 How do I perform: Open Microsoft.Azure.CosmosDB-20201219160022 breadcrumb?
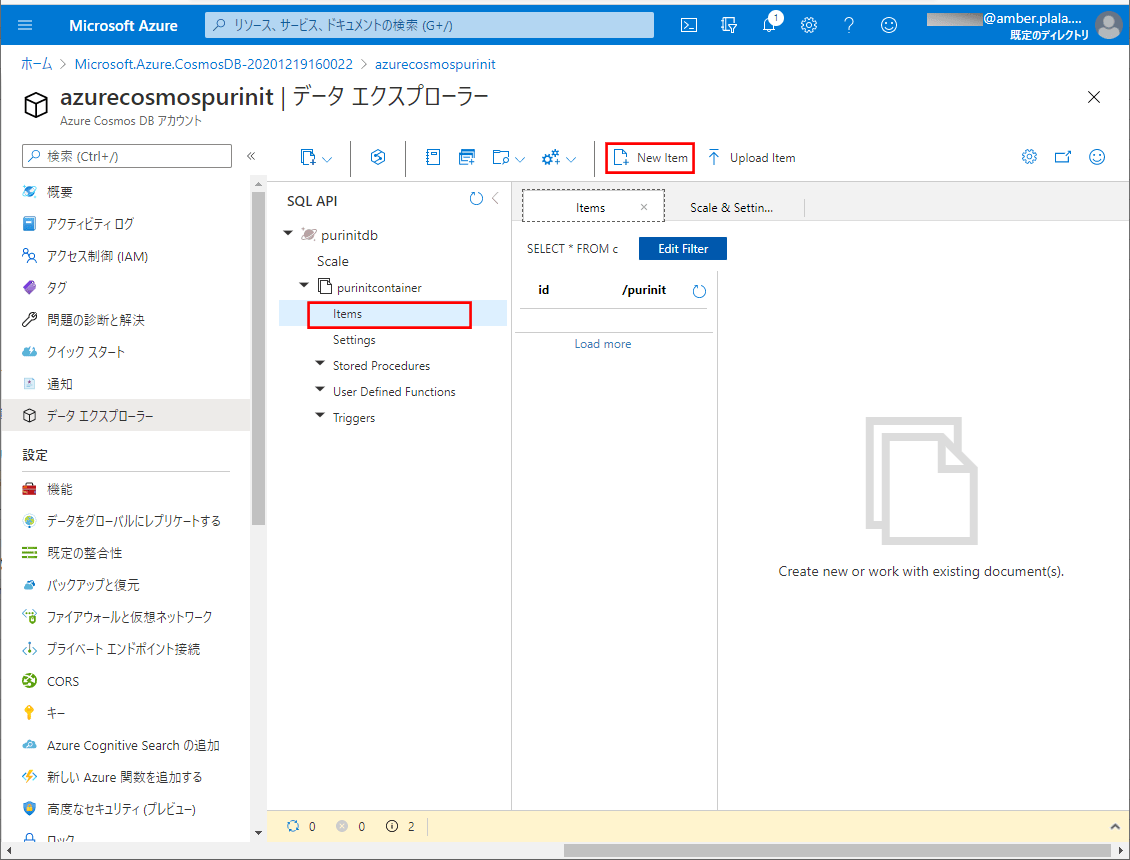click(x=214, y=64)
